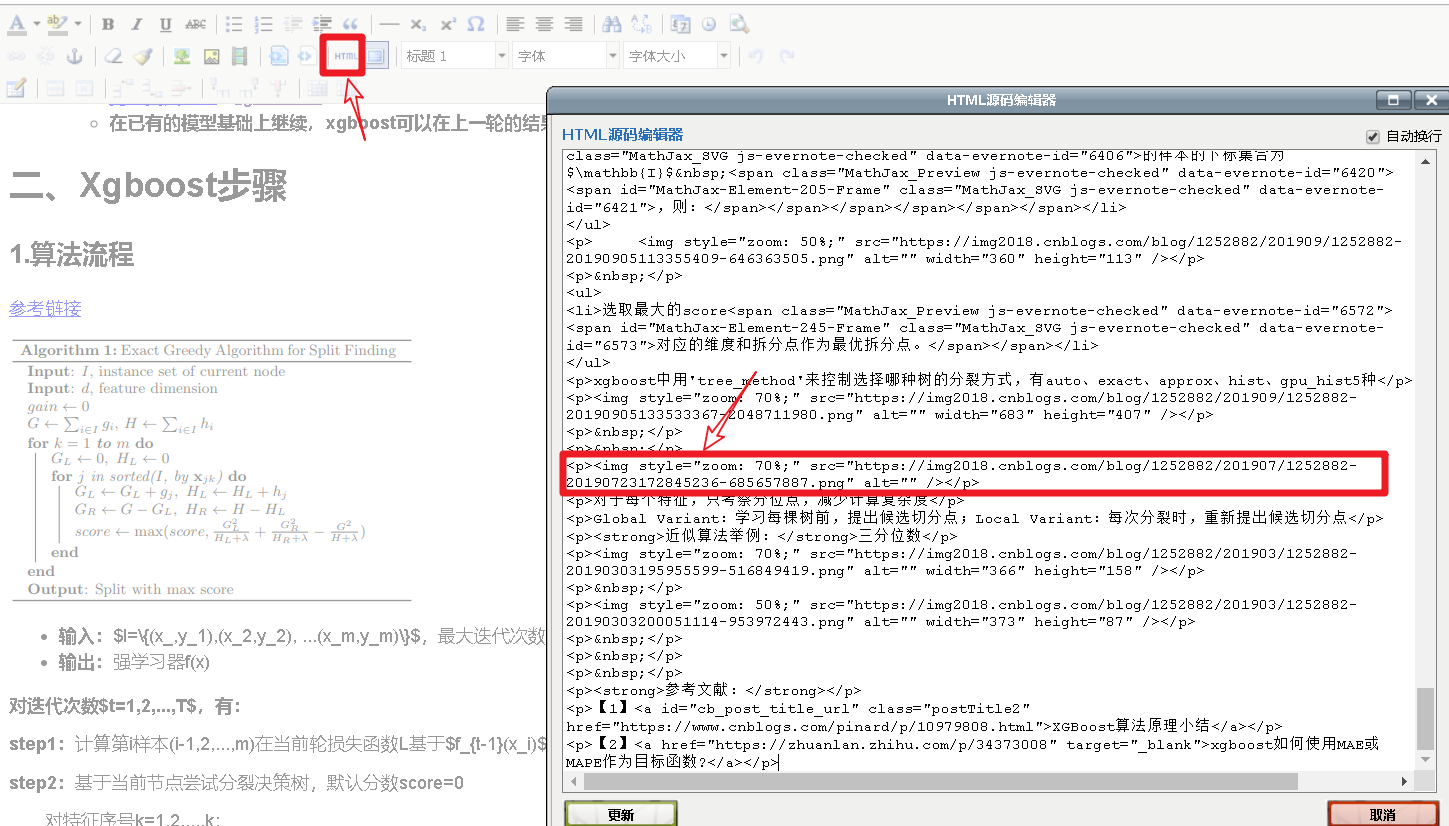
Task: Insert the current time clock icon
Action: 708,24
